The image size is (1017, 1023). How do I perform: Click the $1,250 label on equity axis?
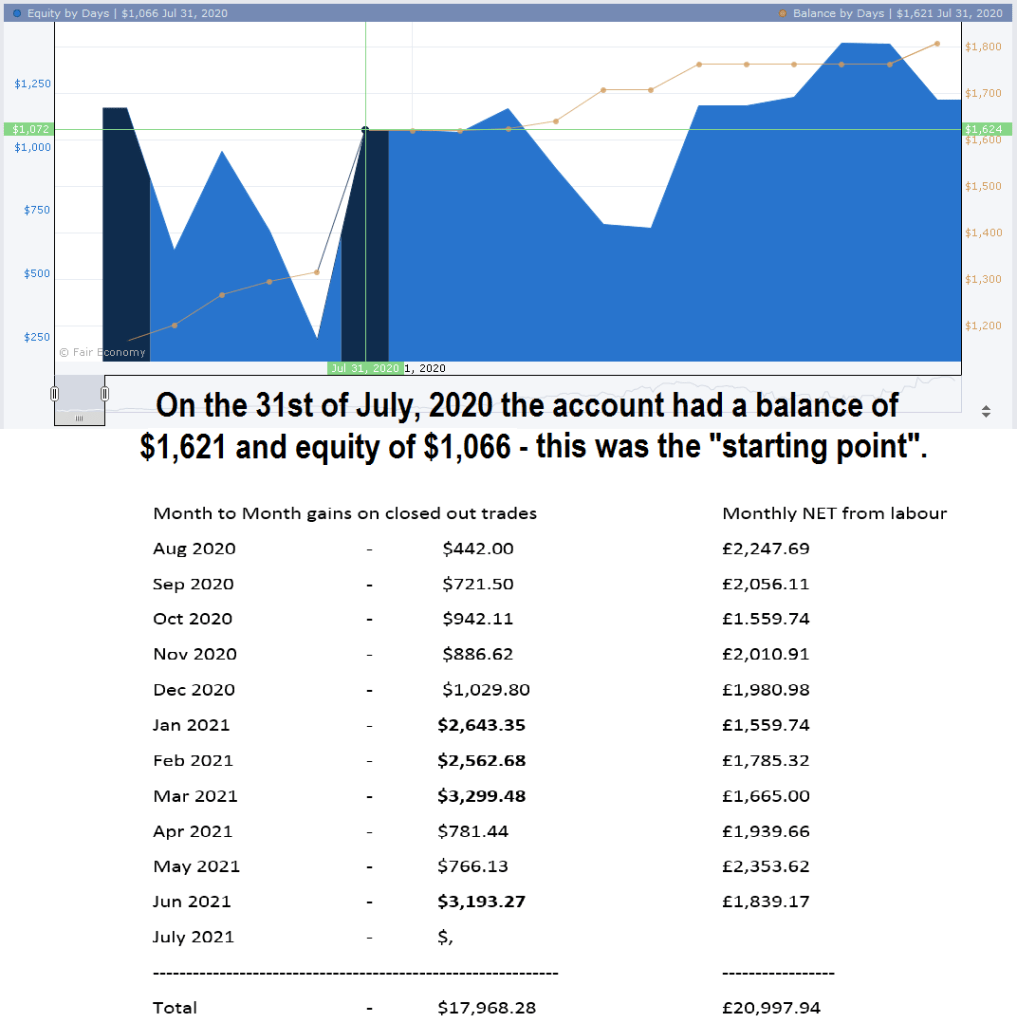pos(33,84)
